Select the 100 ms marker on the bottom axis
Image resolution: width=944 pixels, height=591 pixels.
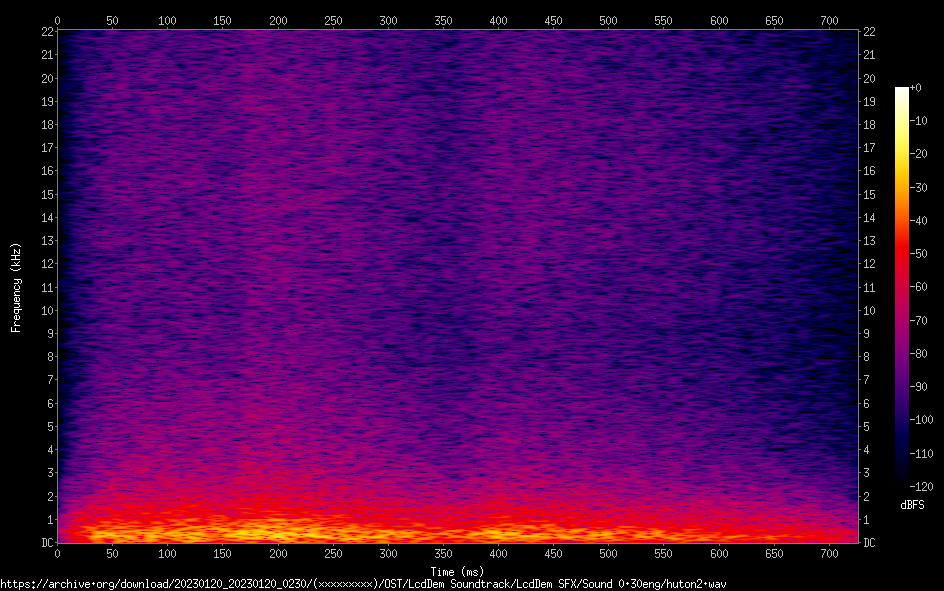(x=167, y=553)
